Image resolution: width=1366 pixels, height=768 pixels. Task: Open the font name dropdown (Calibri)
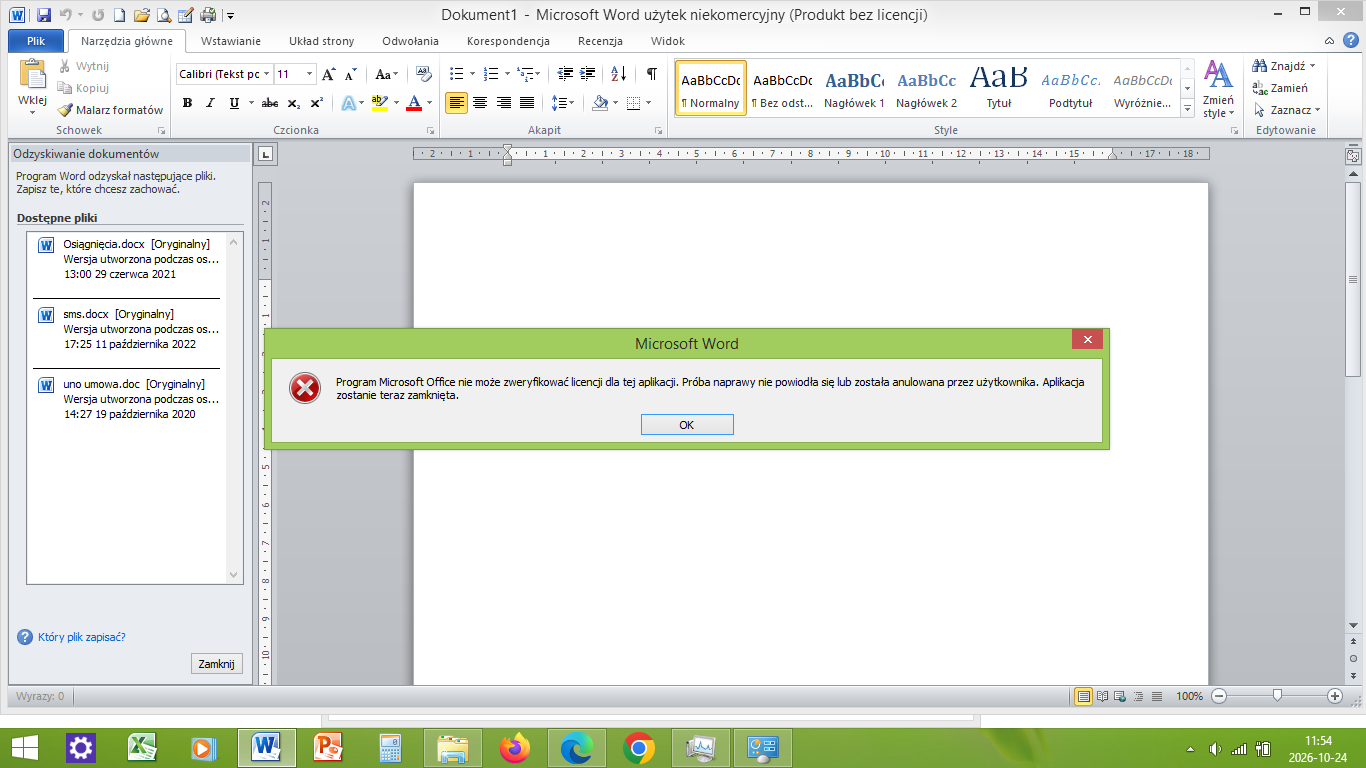coord(266,74)
